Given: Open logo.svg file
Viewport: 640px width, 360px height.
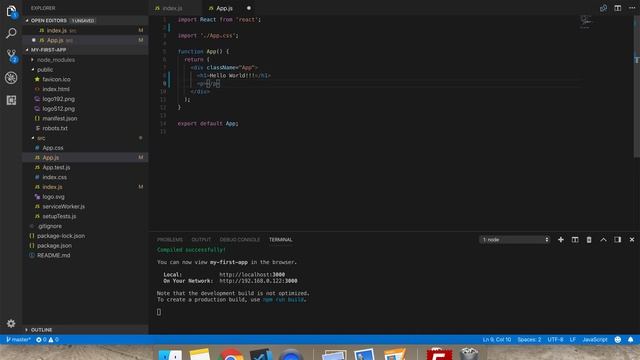Looking at the screenshot, I should pyautogui.click(x=85, y=197).
